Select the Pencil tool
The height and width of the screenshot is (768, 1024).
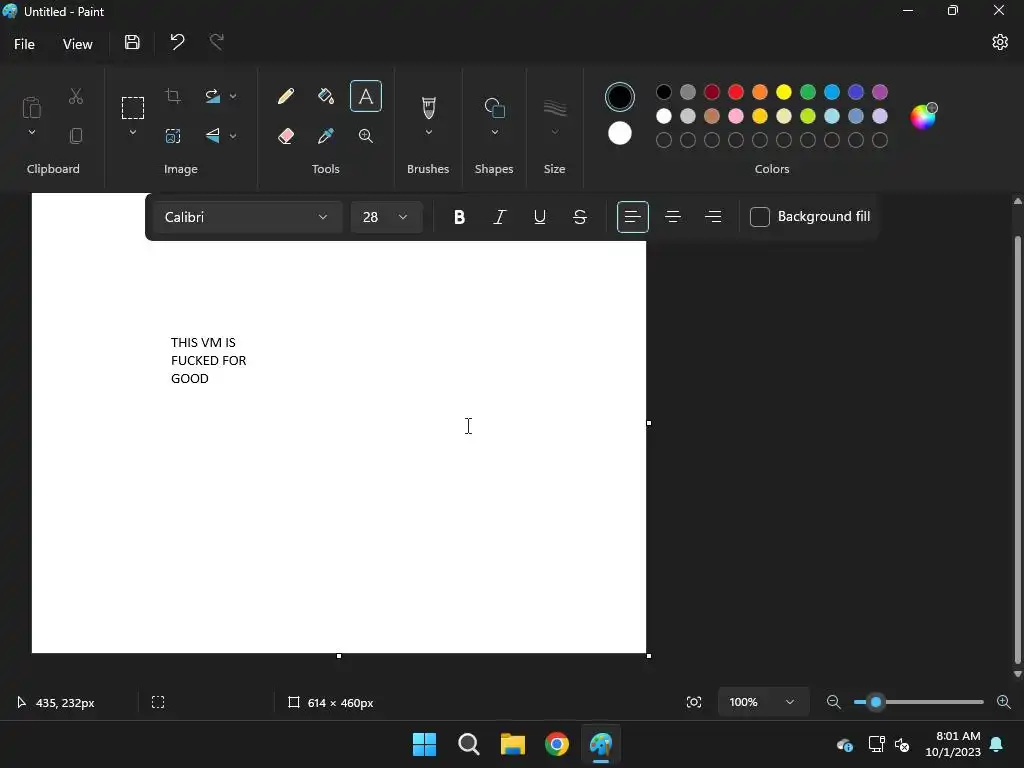pos(285,97)
